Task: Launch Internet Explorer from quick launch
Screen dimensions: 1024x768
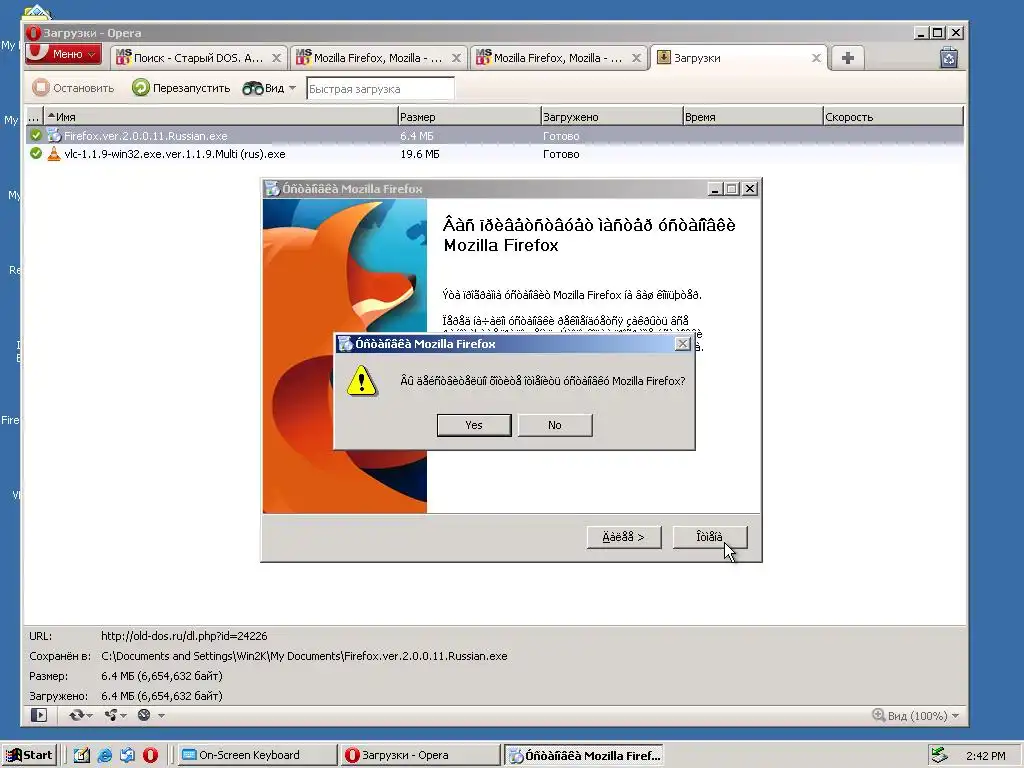Action: (x=104, y=756)
